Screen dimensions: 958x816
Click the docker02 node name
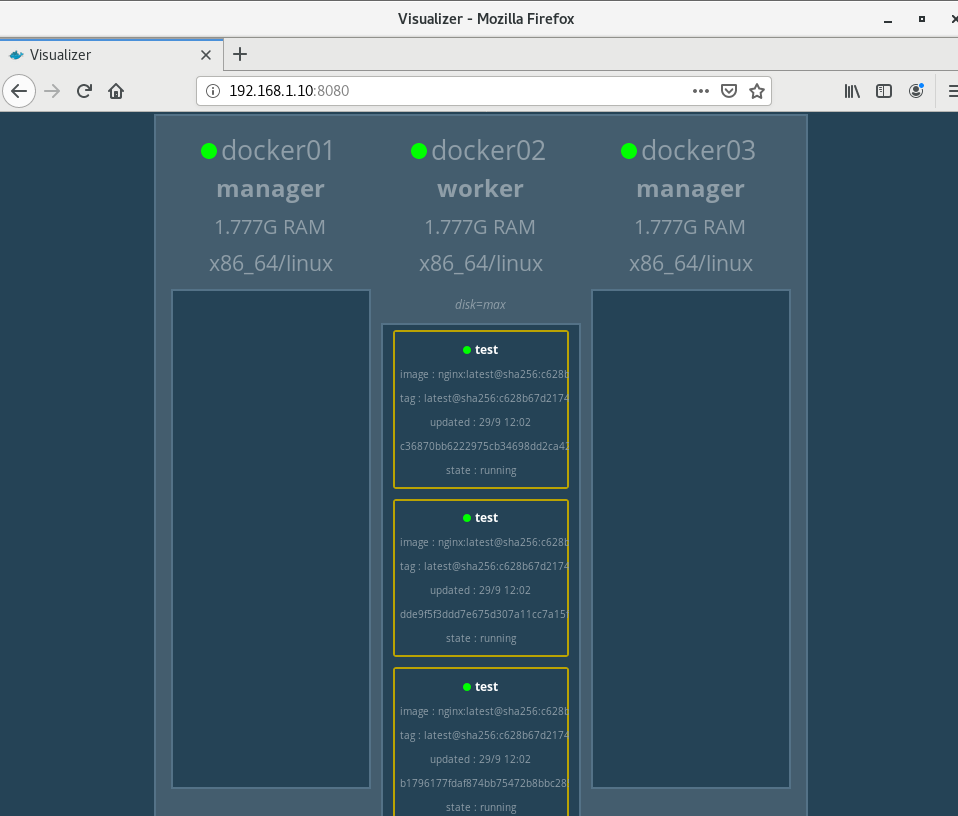[x=488, y=150]
